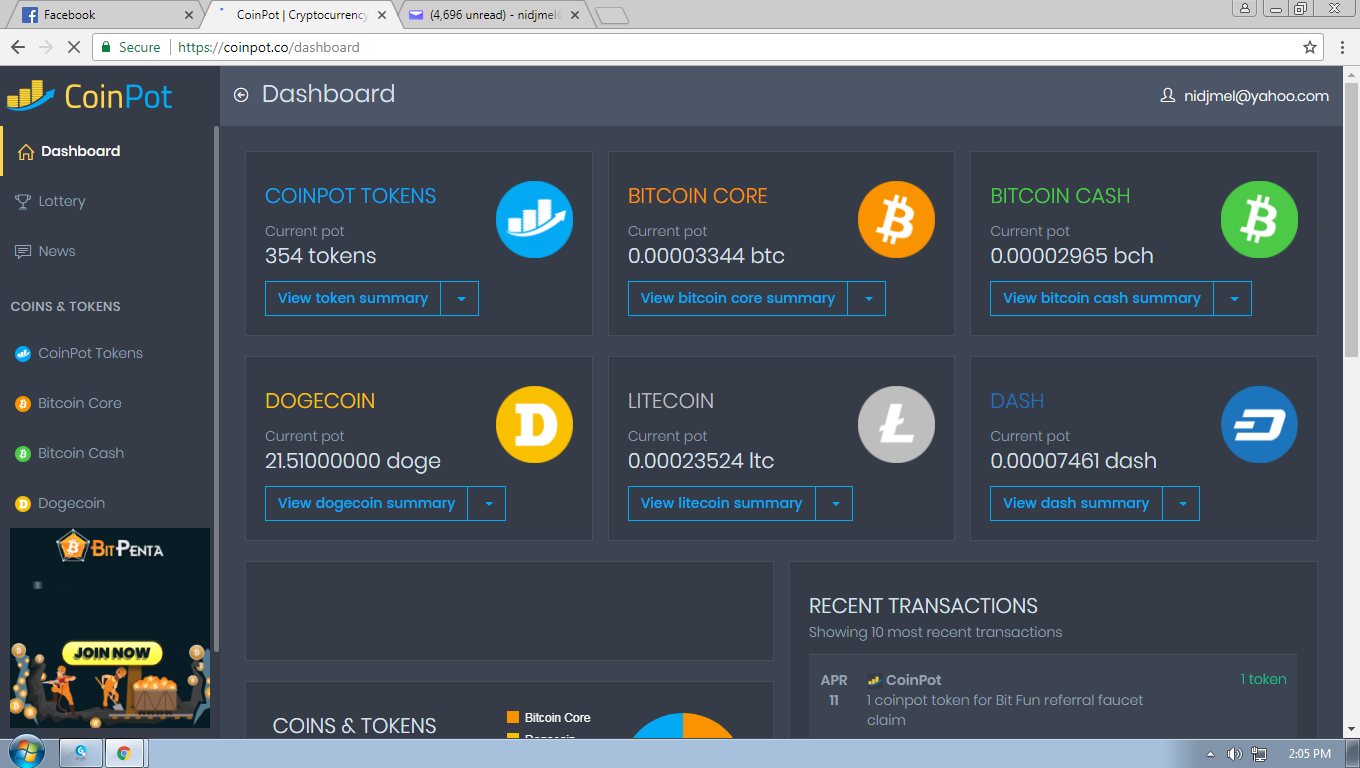Click the grey Litecoin coin icon
Viewport: 1360px width, 768px height.
point(896,424)
